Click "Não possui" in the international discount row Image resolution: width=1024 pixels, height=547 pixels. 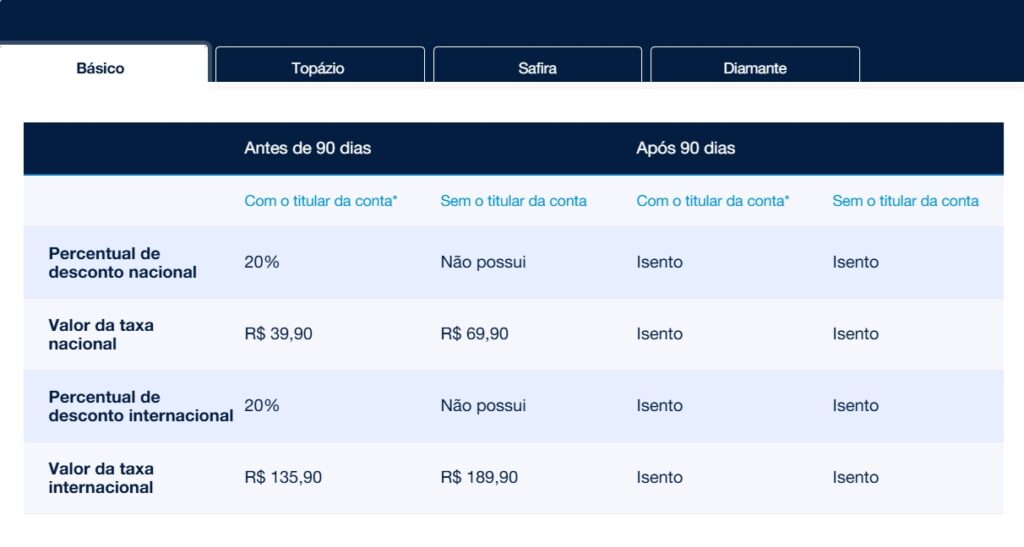(x=483, y=406)
